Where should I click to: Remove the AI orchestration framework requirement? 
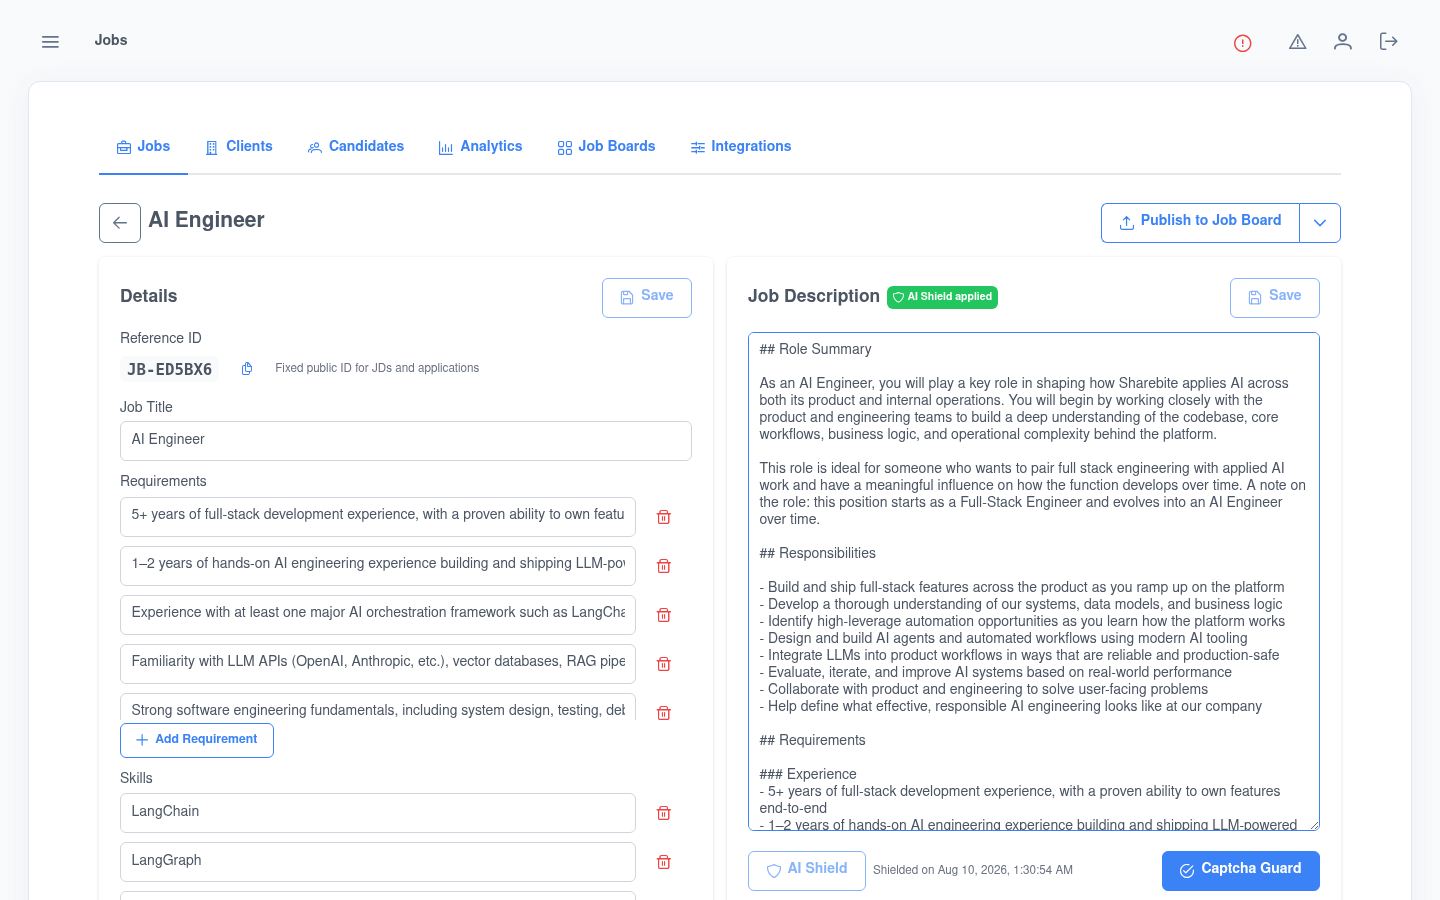(664, 615)
